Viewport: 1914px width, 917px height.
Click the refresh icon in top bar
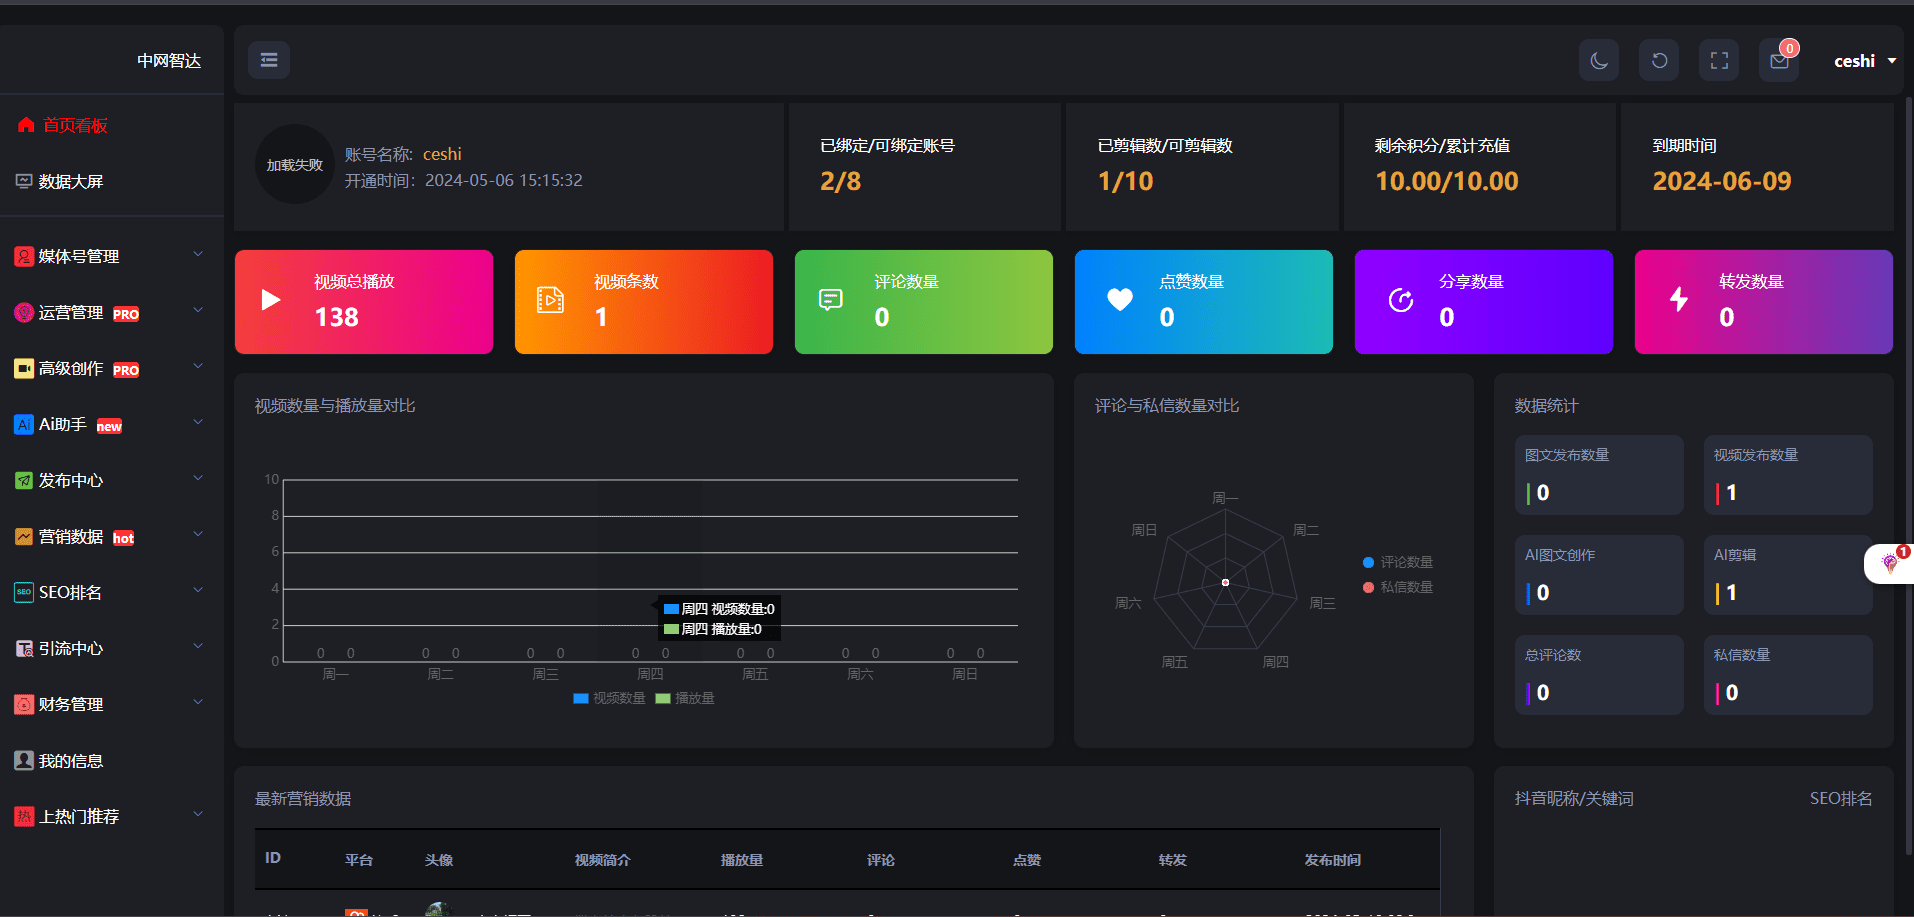[1659, 61]
